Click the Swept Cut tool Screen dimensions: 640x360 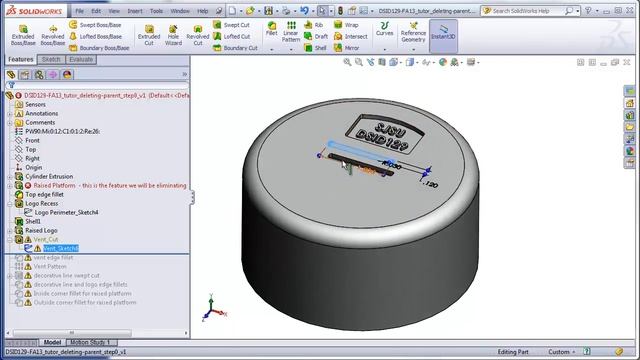(x=231, y=25)
